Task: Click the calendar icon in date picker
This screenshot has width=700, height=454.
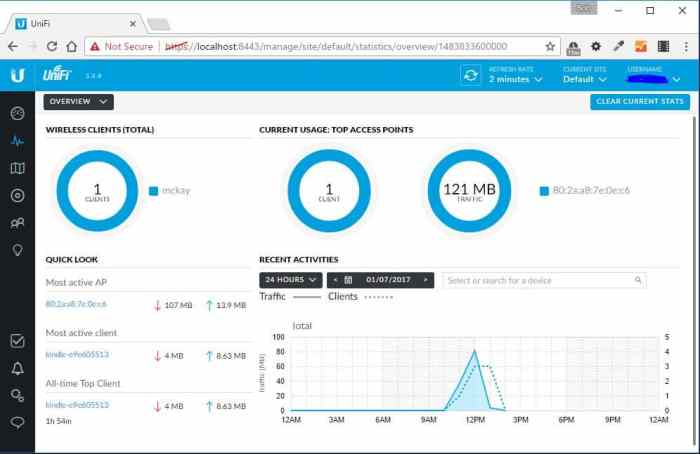Action: [348, 280]
